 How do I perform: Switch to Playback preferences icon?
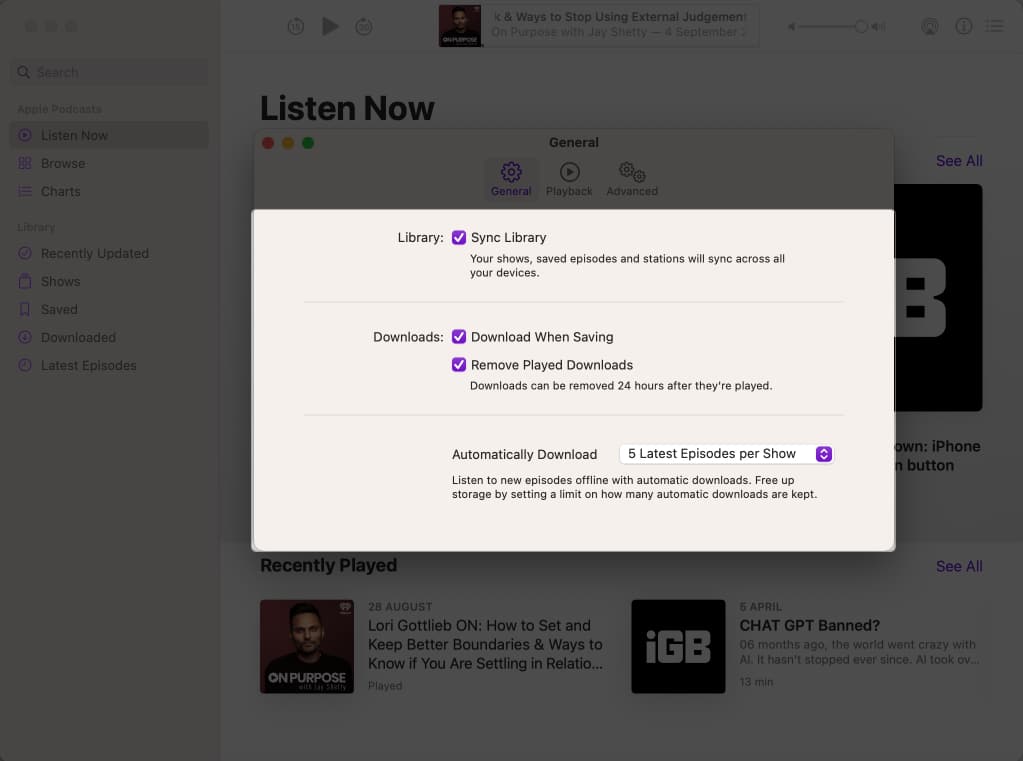pyautogui.click(x=569, y=179)
